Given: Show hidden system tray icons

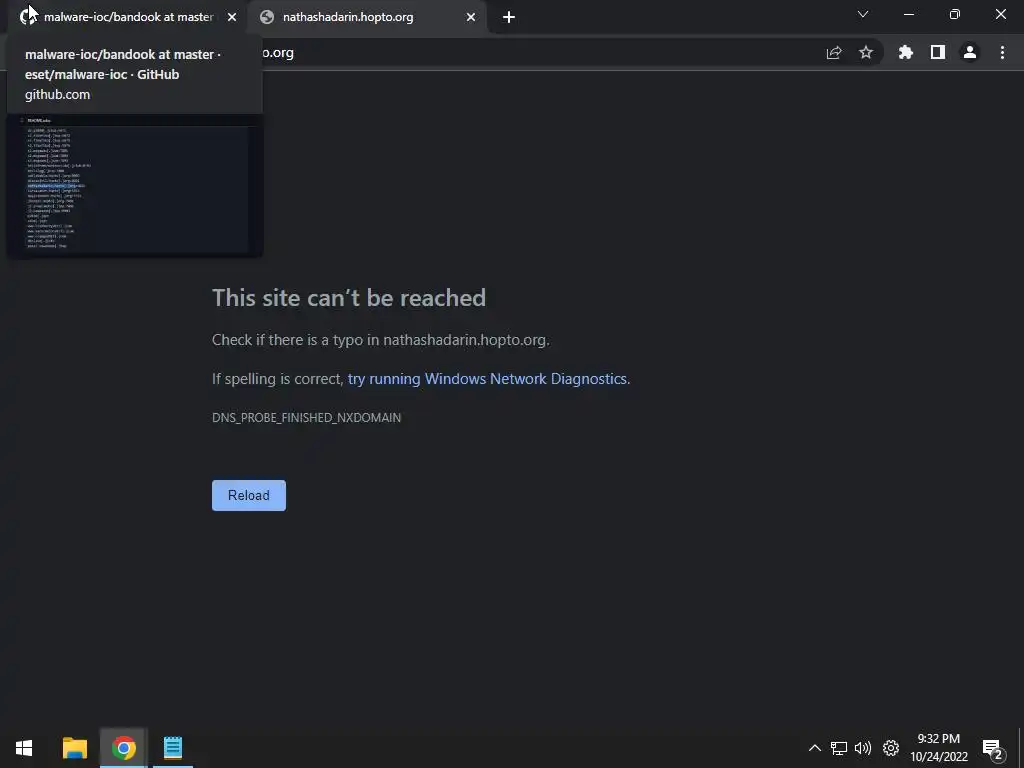Looking at the screenshot, I should click(814, 748).
